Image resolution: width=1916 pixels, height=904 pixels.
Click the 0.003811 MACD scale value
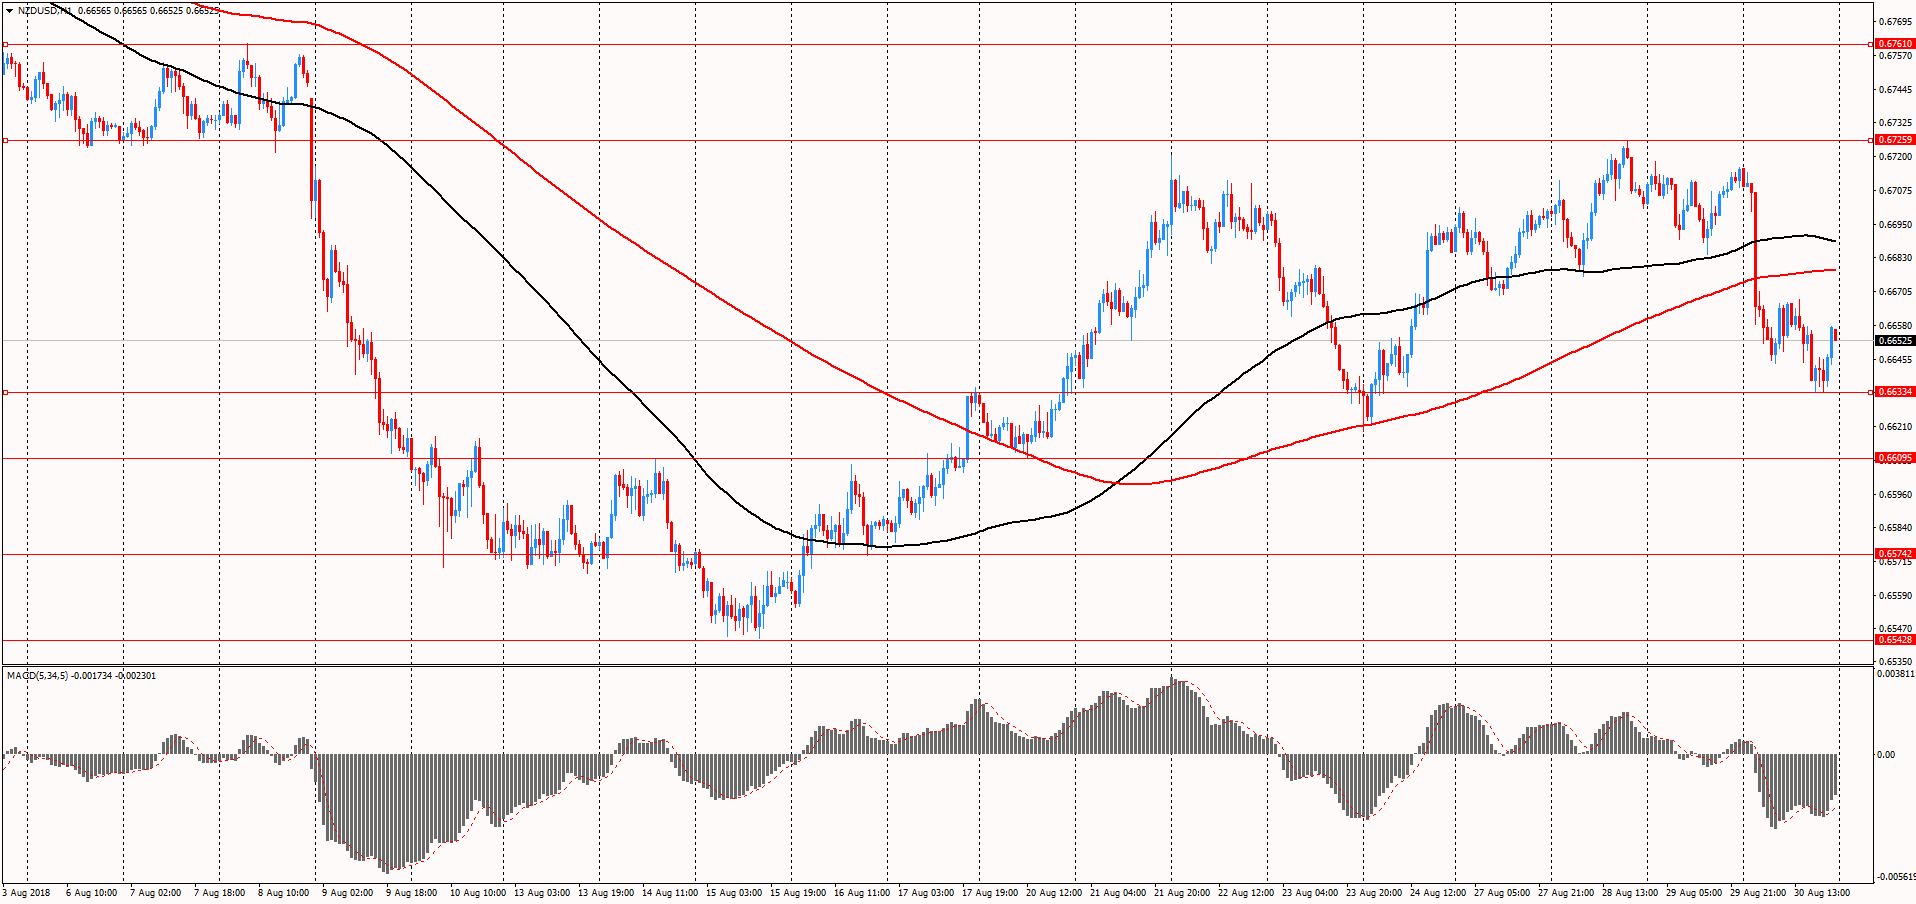click(x=1895, y=674)
